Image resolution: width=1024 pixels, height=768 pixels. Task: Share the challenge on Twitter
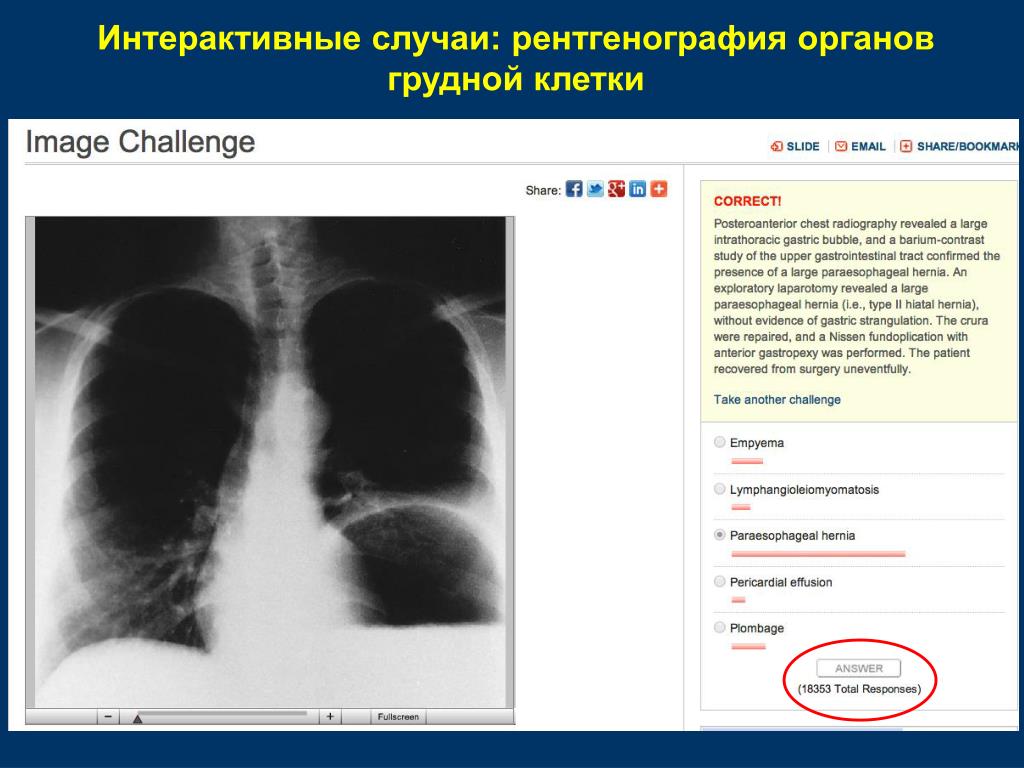pyautogui.click(x=595, y=189)
